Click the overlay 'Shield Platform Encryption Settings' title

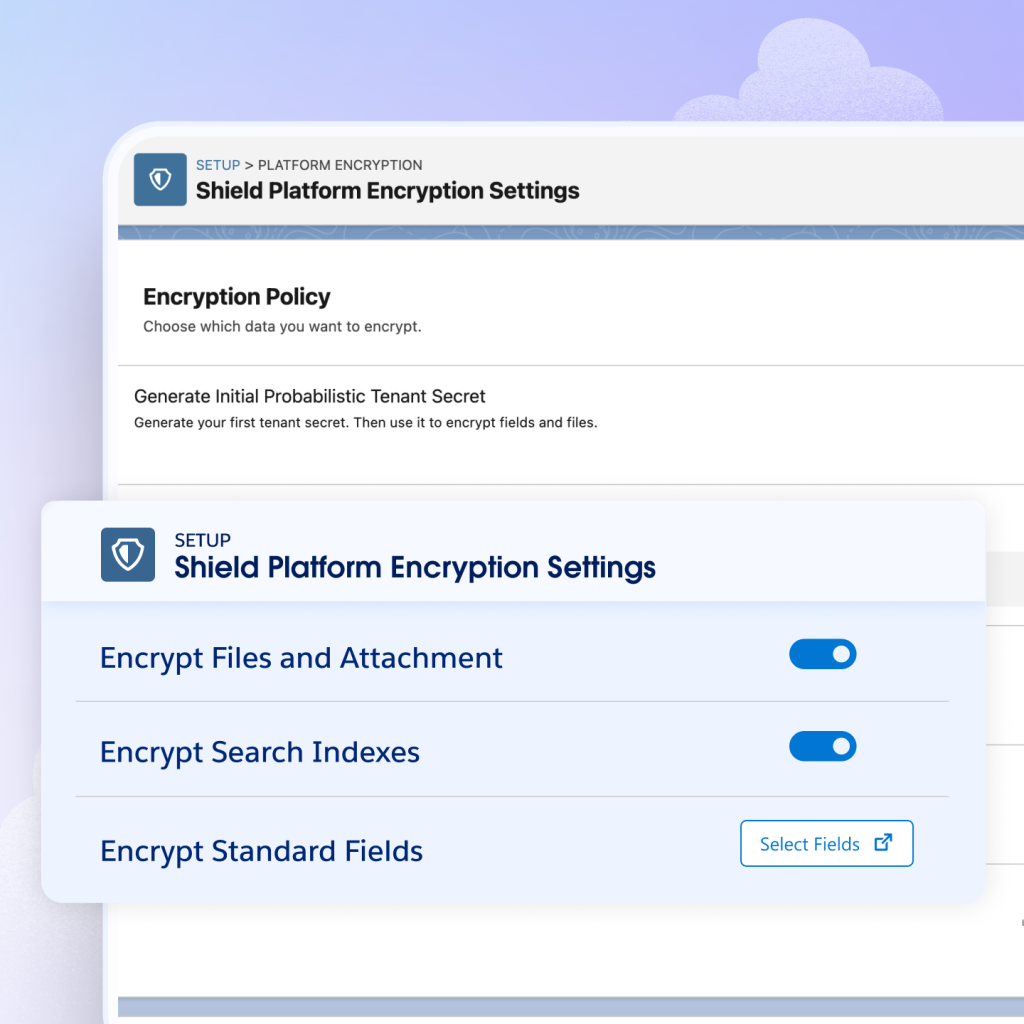415,568
